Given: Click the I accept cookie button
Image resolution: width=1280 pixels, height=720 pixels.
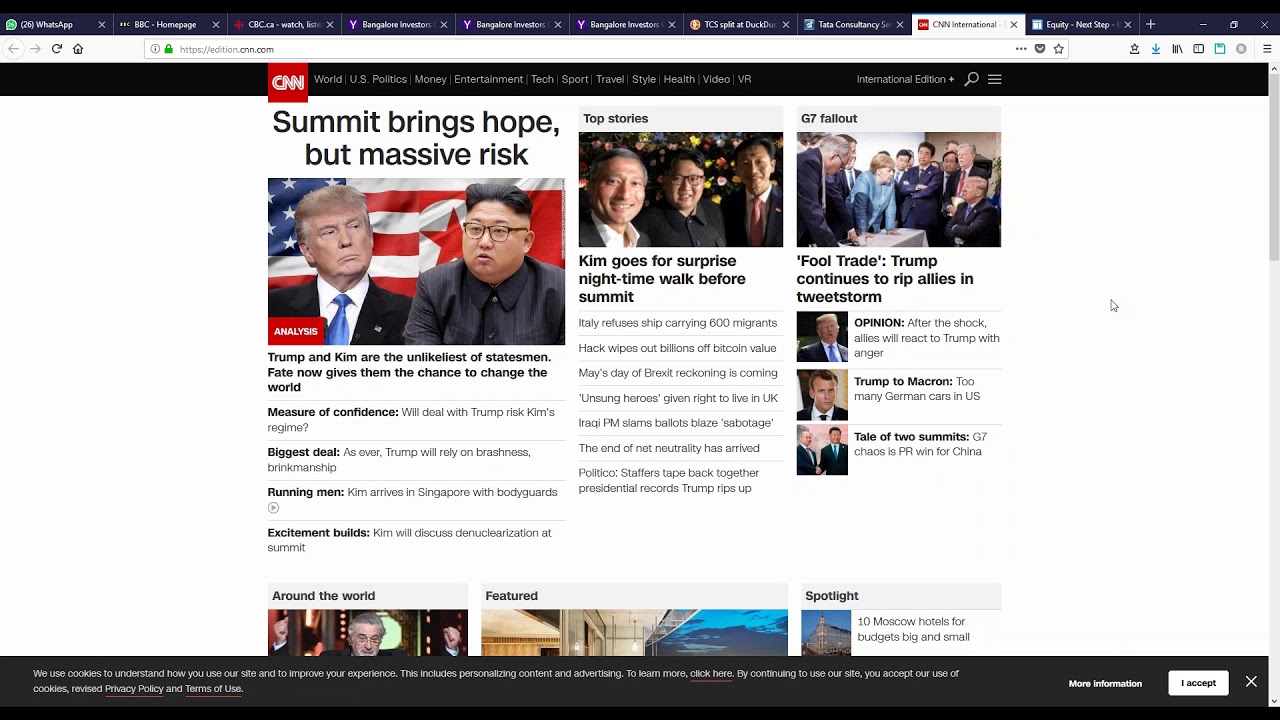Looking at the screenshot, I should tap(1198, 683).
